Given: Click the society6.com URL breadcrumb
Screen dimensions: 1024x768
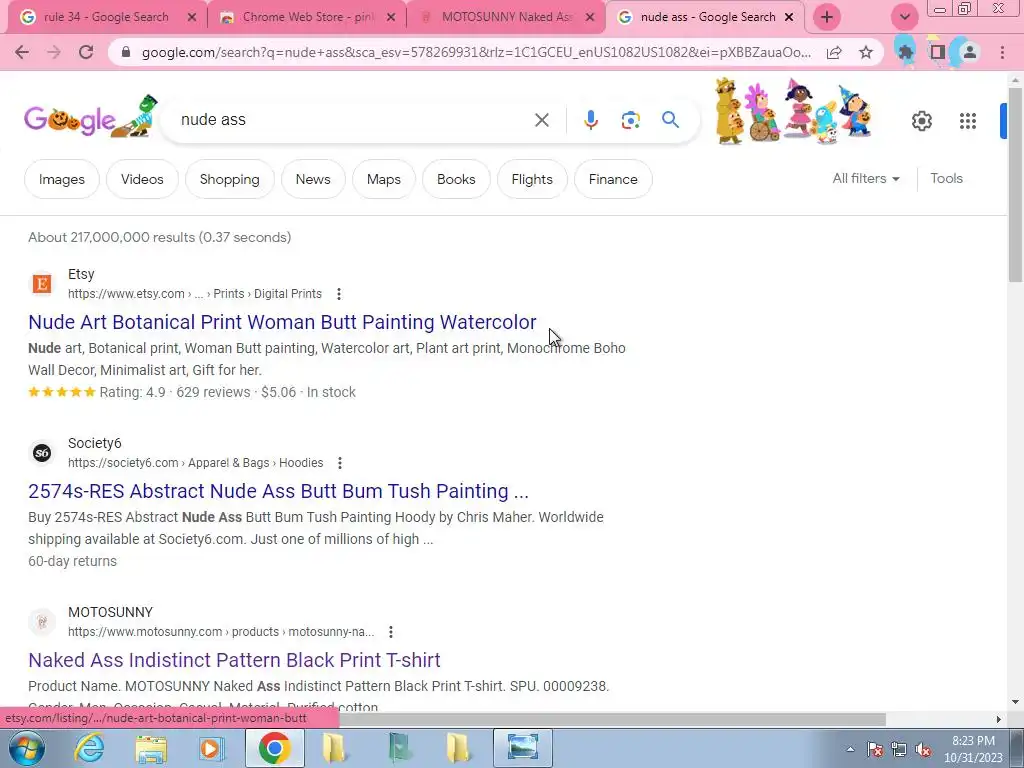Looking at the screenshot, I should pos(195,463).
